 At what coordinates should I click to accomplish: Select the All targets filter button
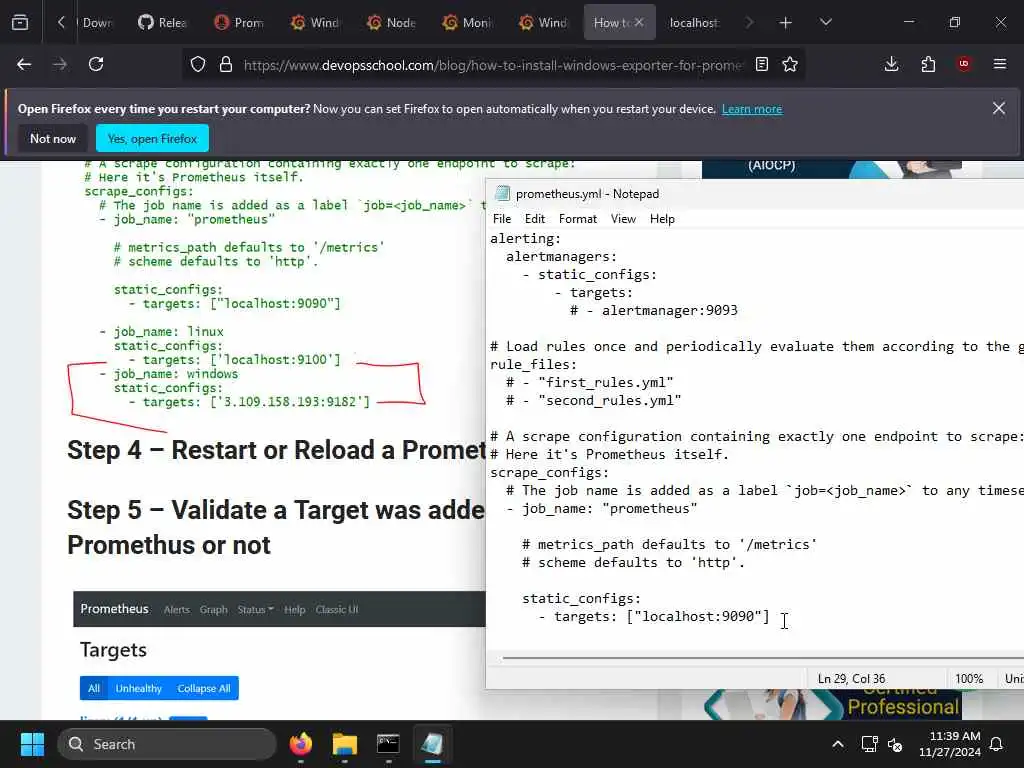[x=94, y=688]
